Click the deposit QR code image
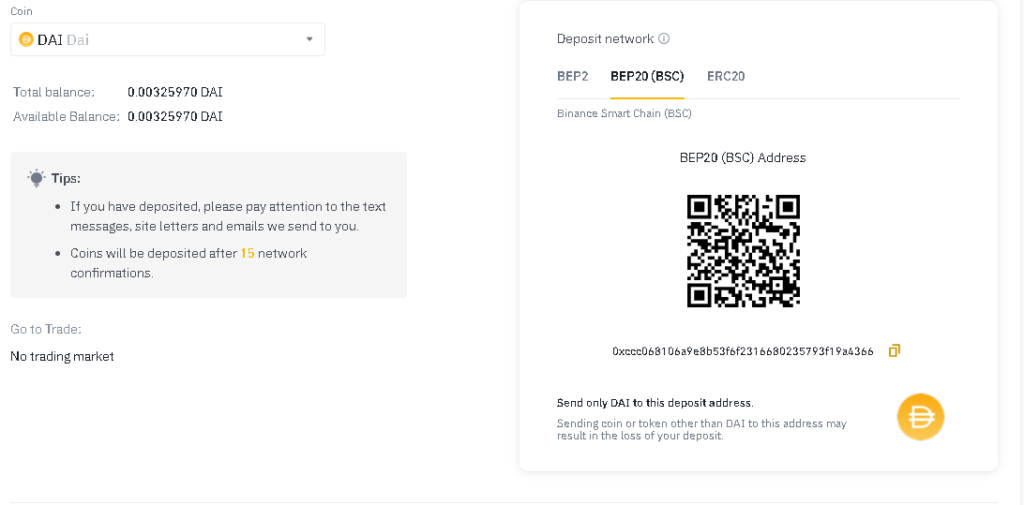 pos(743,251)
